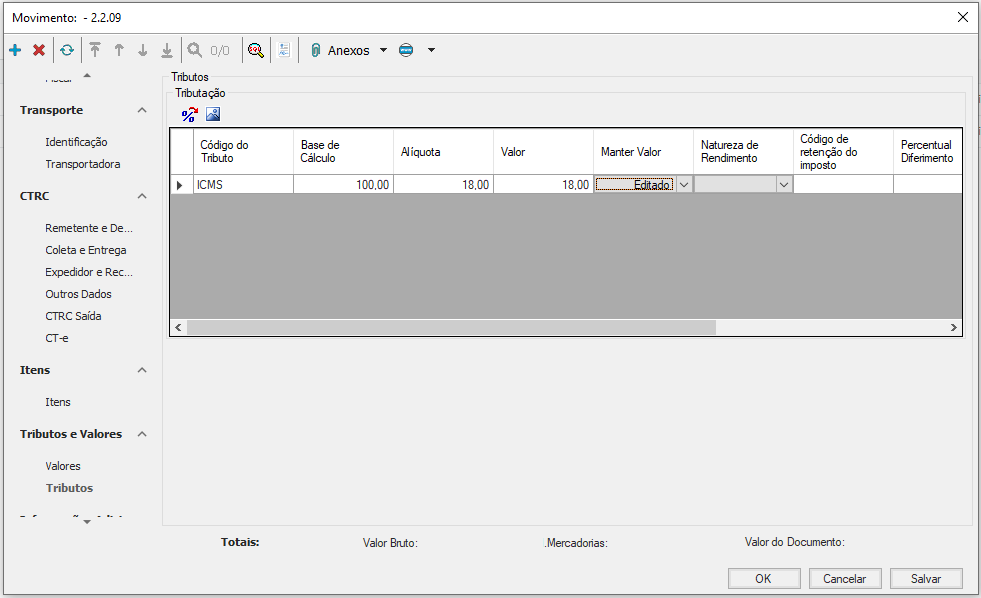Go to first record arrow icon

click(94, 50)
